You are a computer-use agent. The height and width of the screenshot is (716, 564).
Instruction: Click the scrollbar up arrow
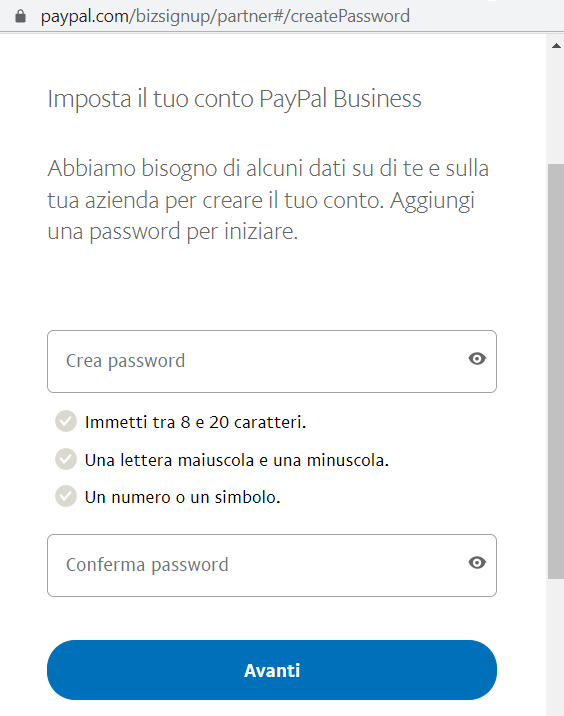556,46
